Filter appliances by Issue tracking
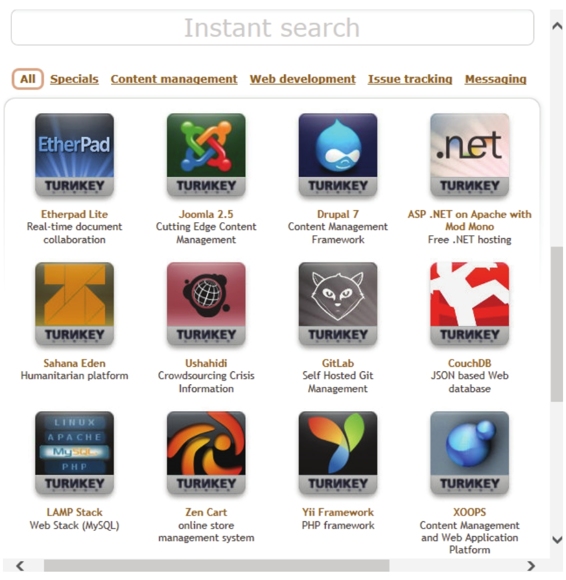Image resolution: width=566 pixels, height=580 pixels. (x=410, y=79)
